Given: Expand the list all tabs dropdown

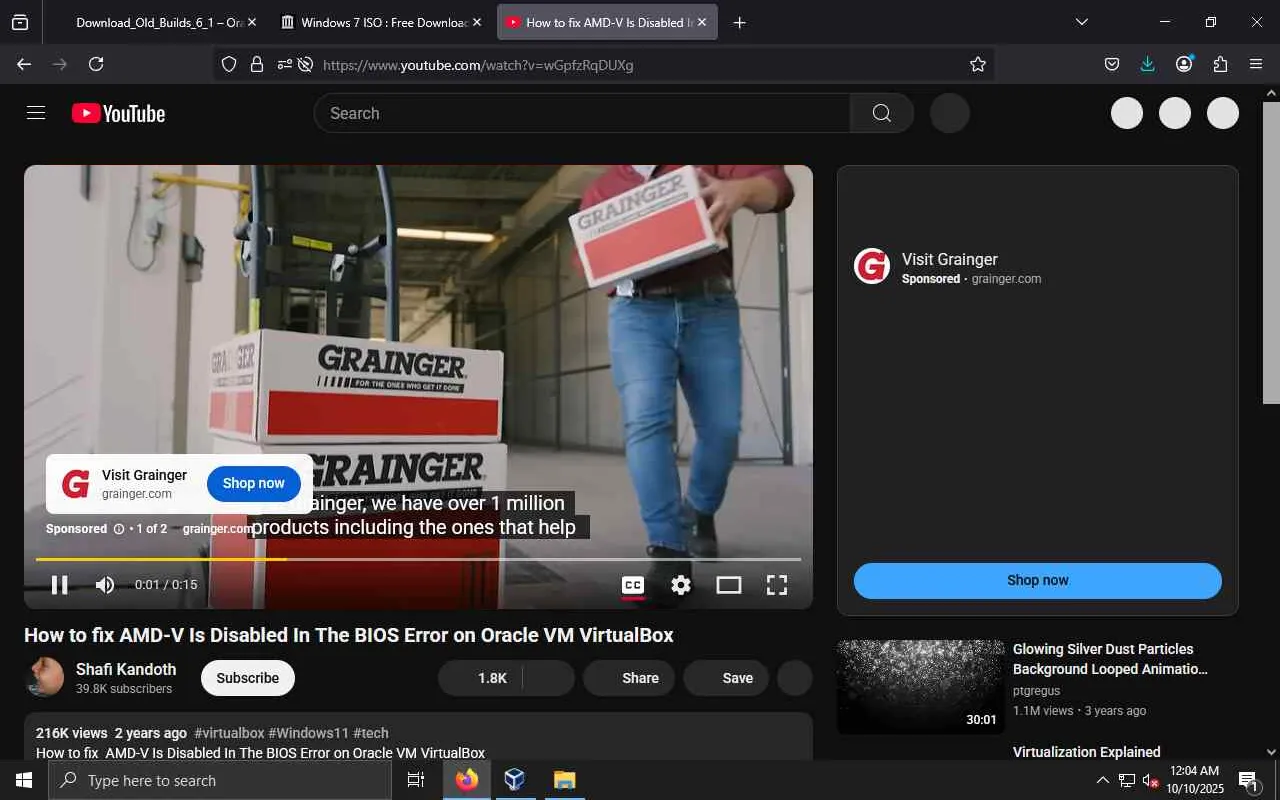Looking at the screenshot, I should [1081, 22].
